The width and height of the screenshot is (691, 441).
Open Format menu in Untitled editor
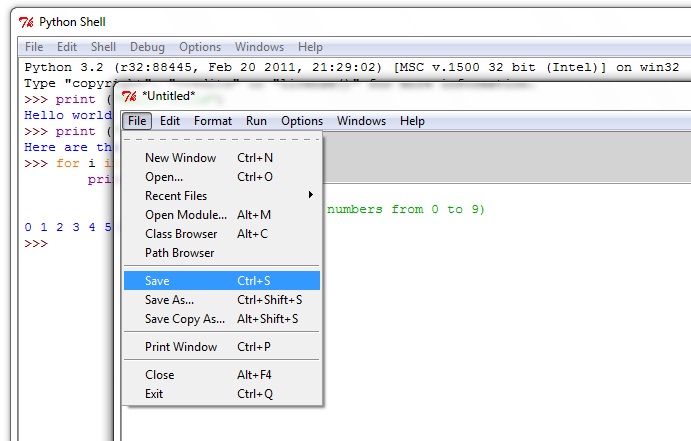[213, 121]
